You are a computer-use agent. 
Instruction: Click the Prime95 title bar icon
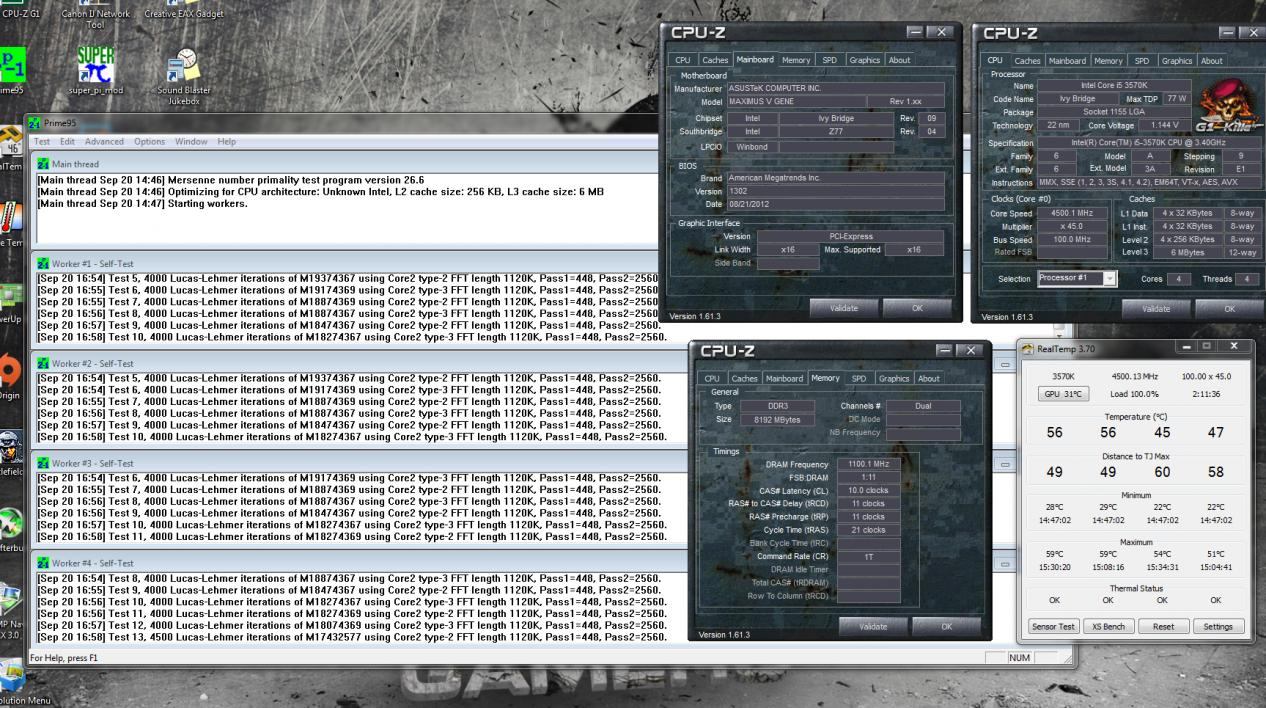(34, 124)
